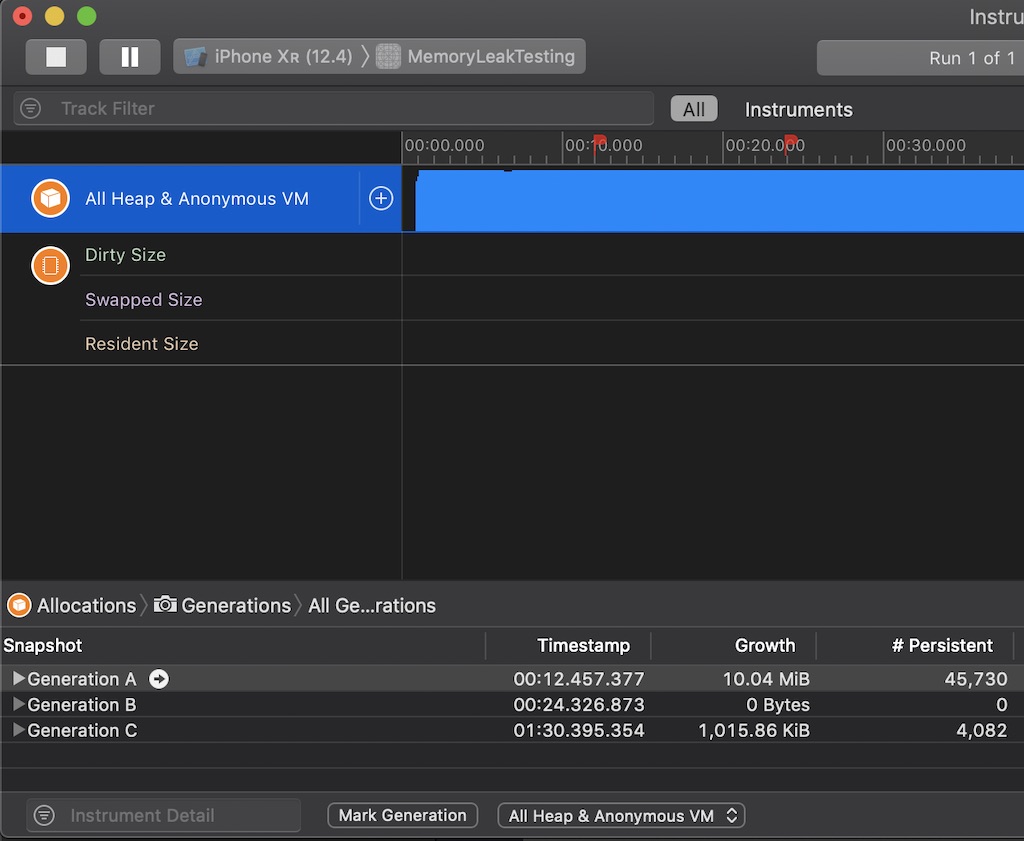
Task: Expand Generation B disclosure triangle
Action: point(18,705)
